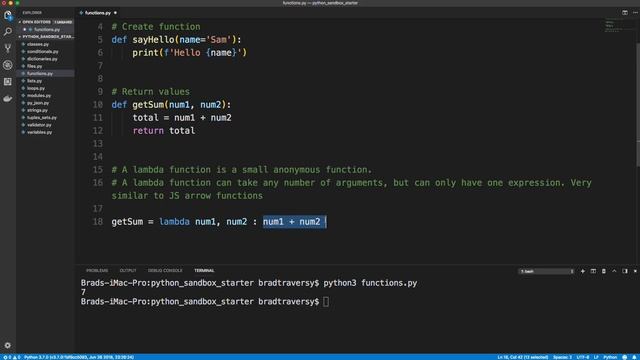Click line number 10 in the gutter

coord(98,104)
